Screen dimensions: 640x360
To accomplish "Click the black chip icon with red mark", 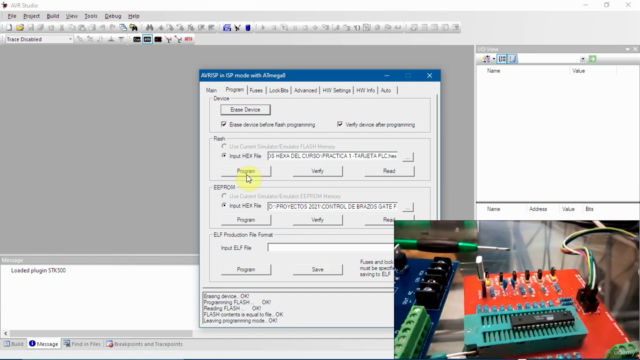I will click(x=158, y=39).
